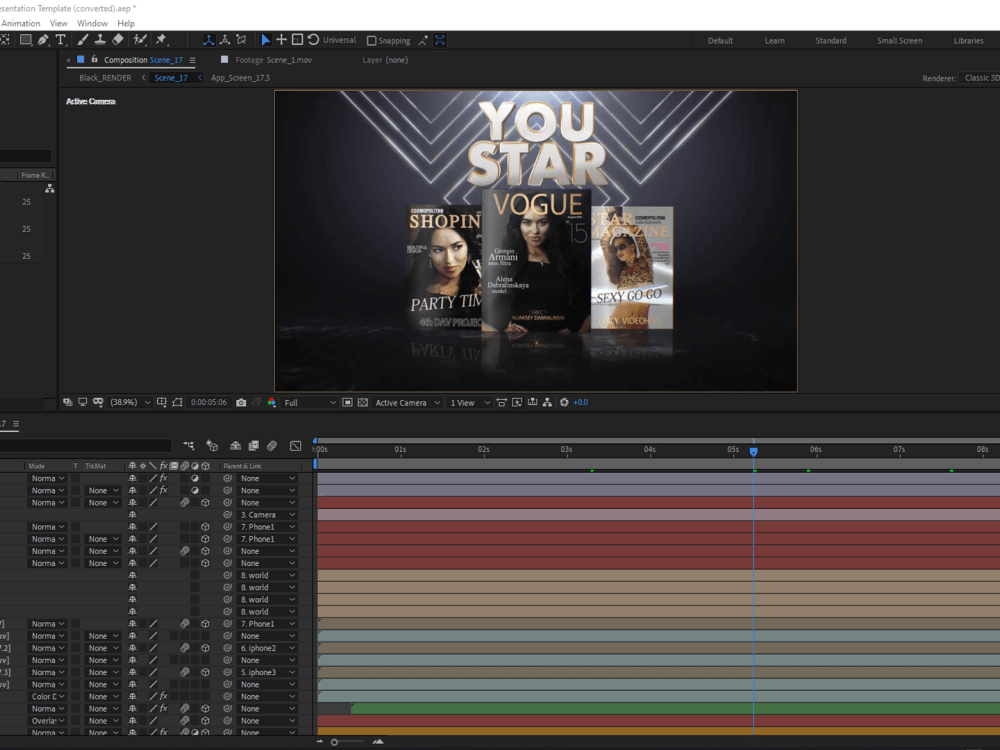Switch to Local Axis mode
The width and height of the screenshot is (1000, 750).
(209, 40)
